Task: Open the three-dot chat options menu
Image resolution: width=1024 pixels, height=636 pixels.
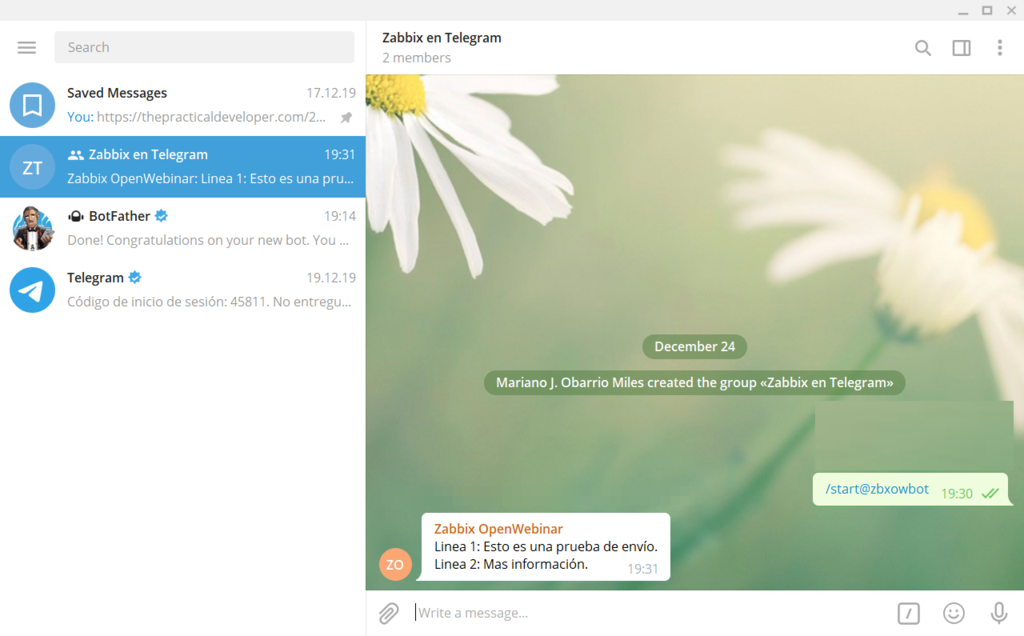Action: [x=999, y=48]
